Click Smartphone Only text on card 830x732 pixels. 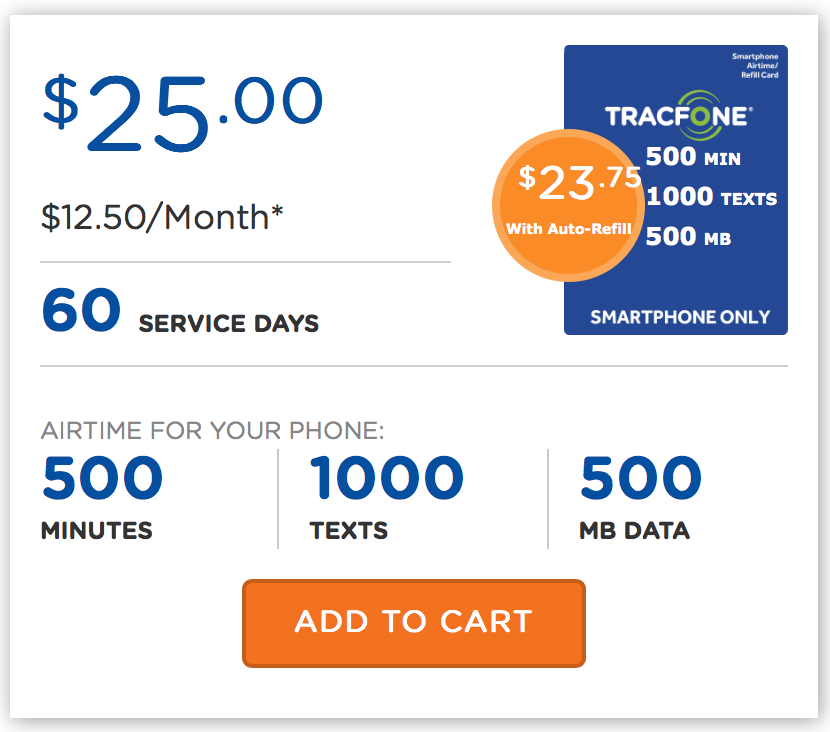(x=680, y=317)
